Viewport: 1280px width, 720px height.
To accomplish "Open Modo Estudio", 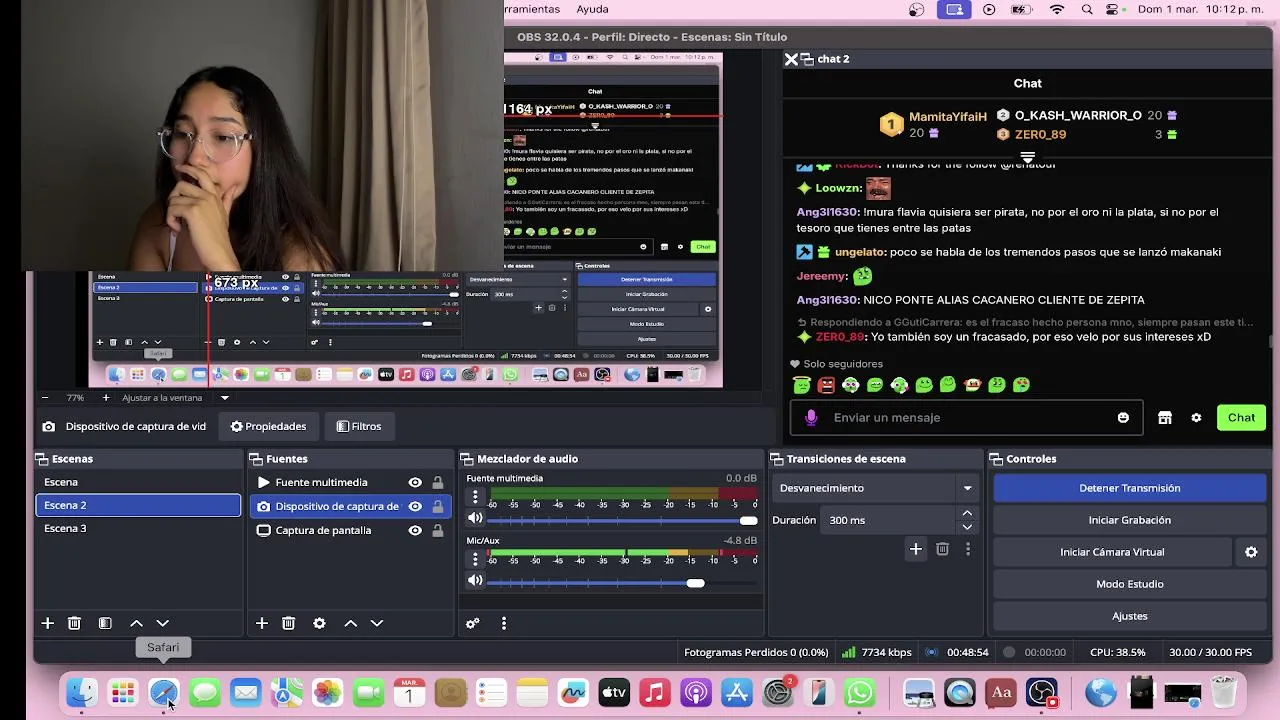I will [1130, 584].
